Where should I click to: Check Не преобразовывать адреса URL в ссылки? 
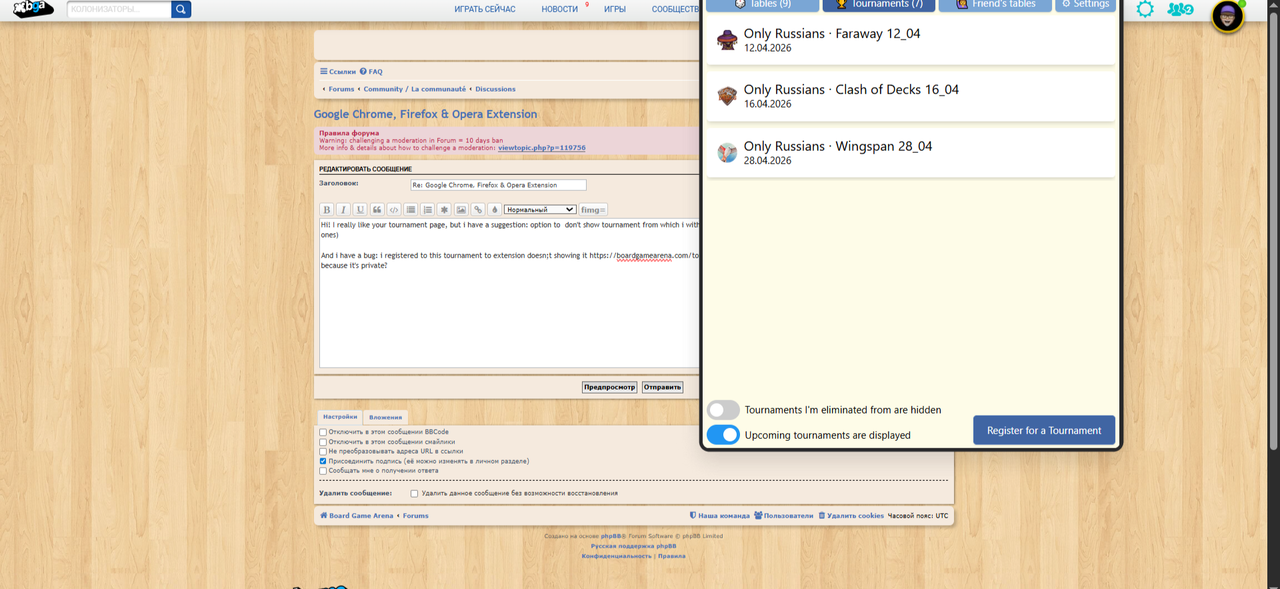click(x=323, y=451)
